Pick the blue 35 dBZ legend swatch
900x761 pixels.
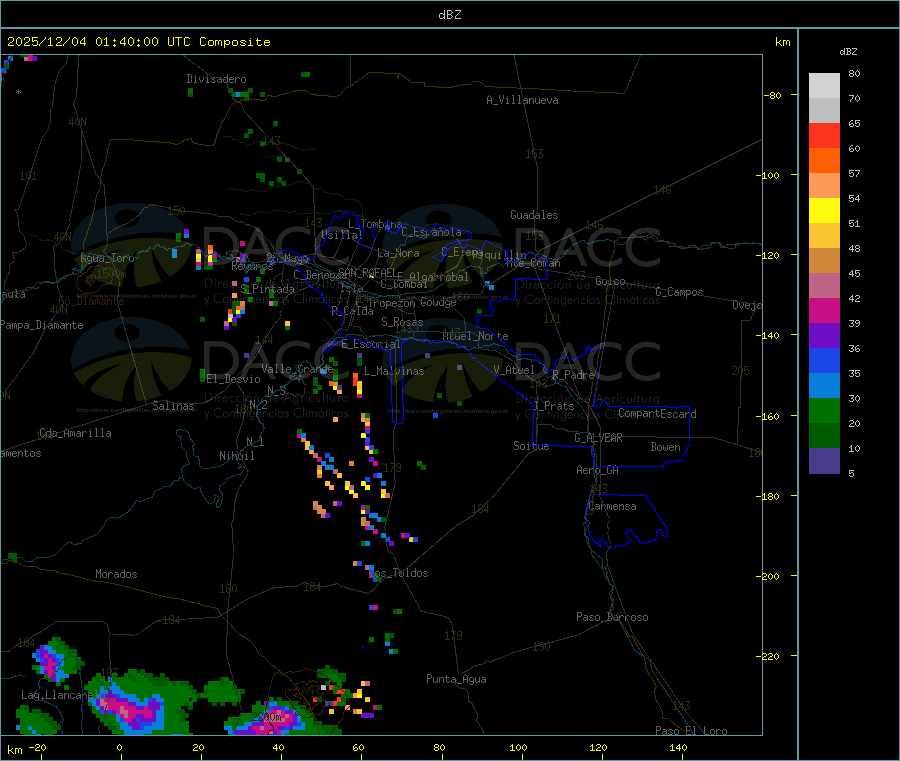click(x=824, y=360)
